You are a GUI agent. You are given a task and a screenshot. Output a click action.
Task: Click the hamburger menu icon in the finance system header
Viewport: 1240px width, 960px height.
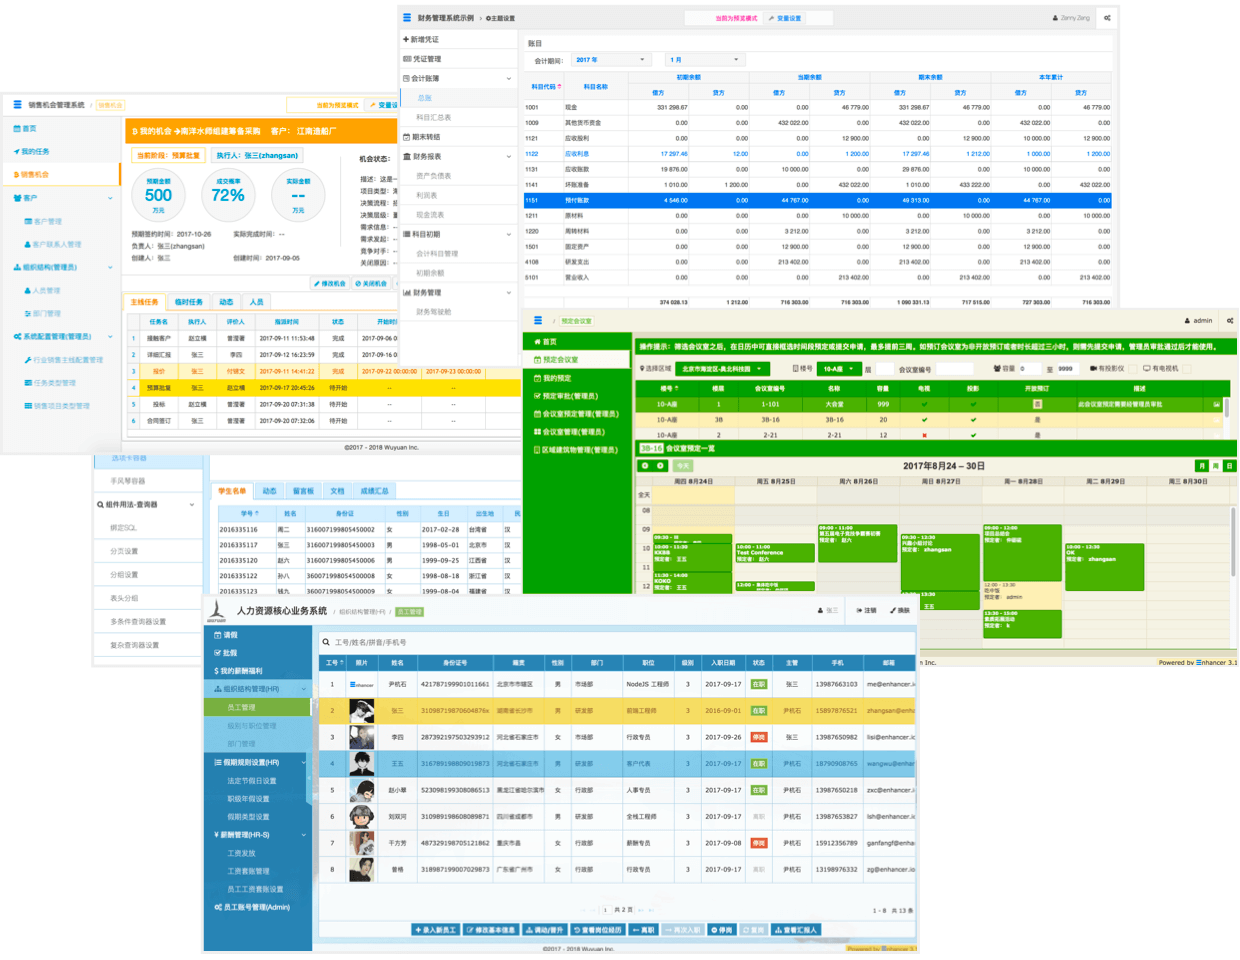click(407, 18)
